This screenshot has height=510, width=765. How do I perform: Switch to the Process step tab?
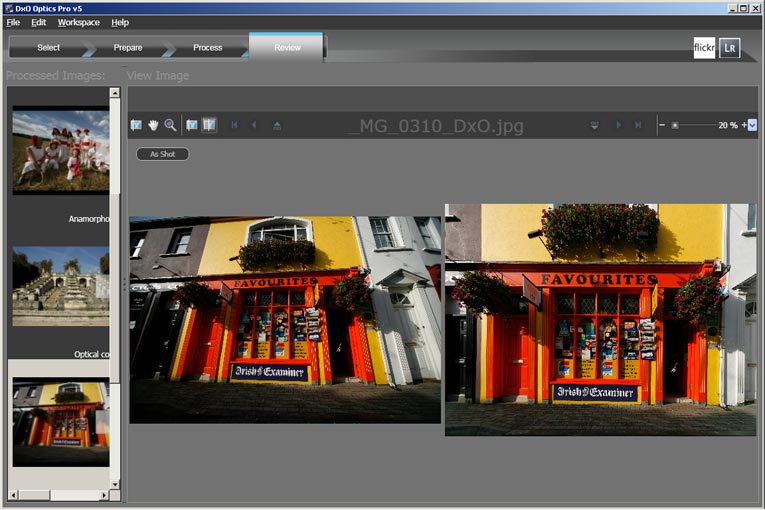pyautogui.click(x=208, y=48)
